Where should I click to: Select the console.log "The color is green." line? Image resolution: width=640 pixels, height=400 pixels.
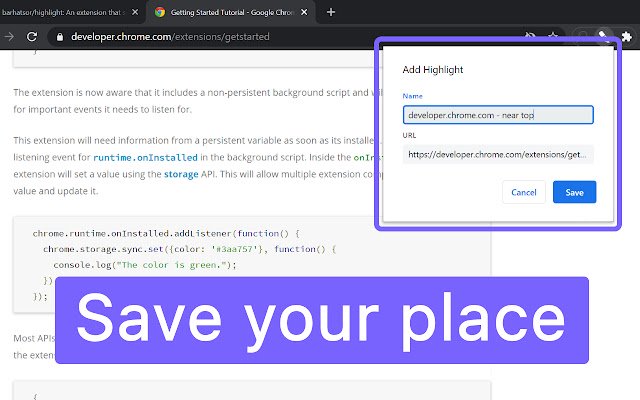coord(145,265)
